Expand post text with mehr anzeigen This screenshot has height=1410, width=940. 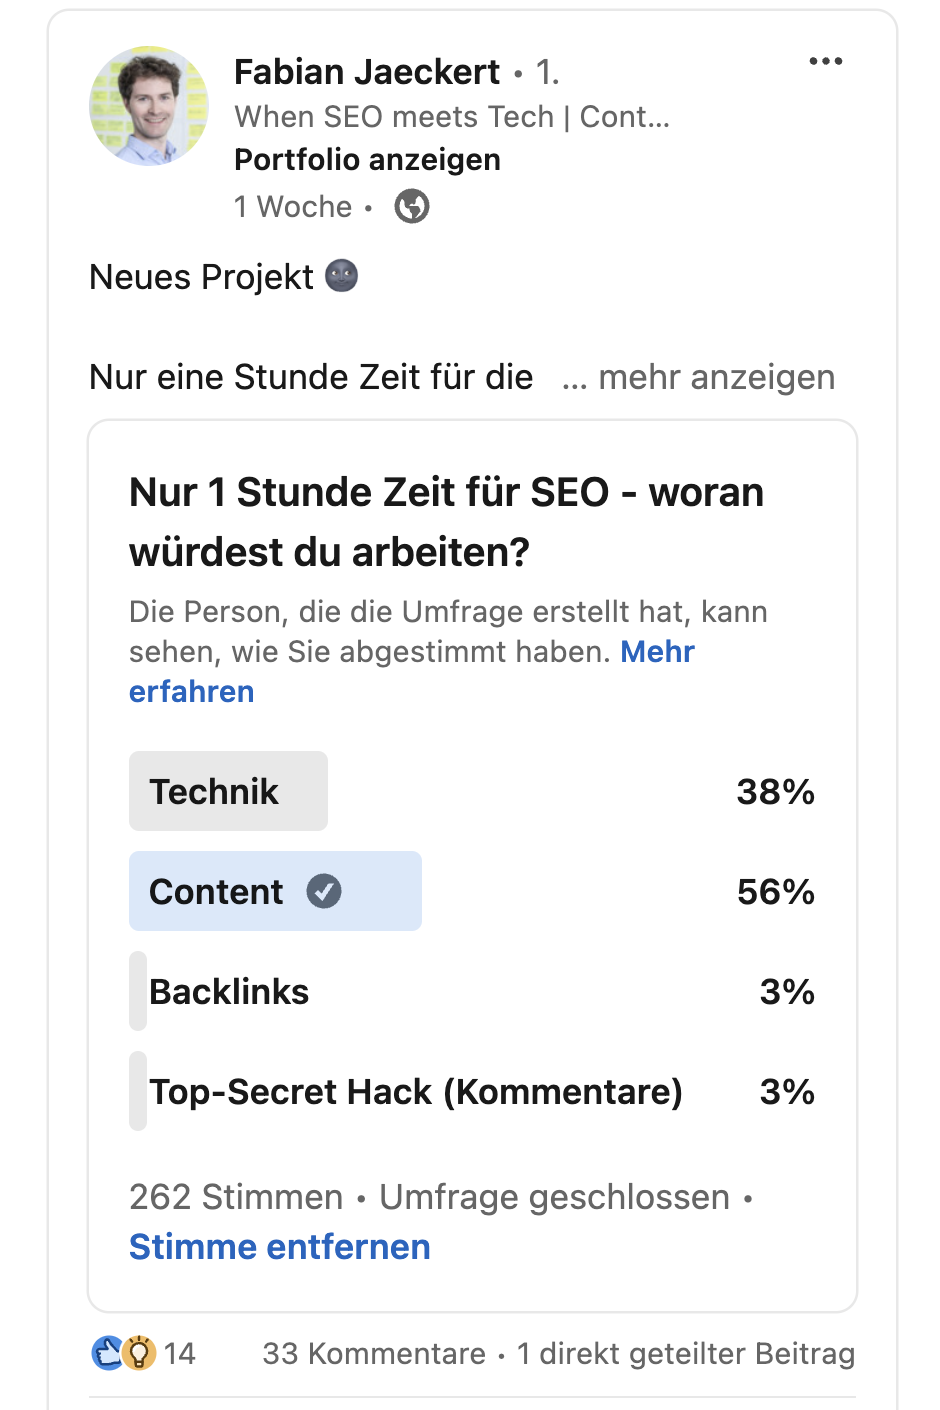click(x=698, y=377)
